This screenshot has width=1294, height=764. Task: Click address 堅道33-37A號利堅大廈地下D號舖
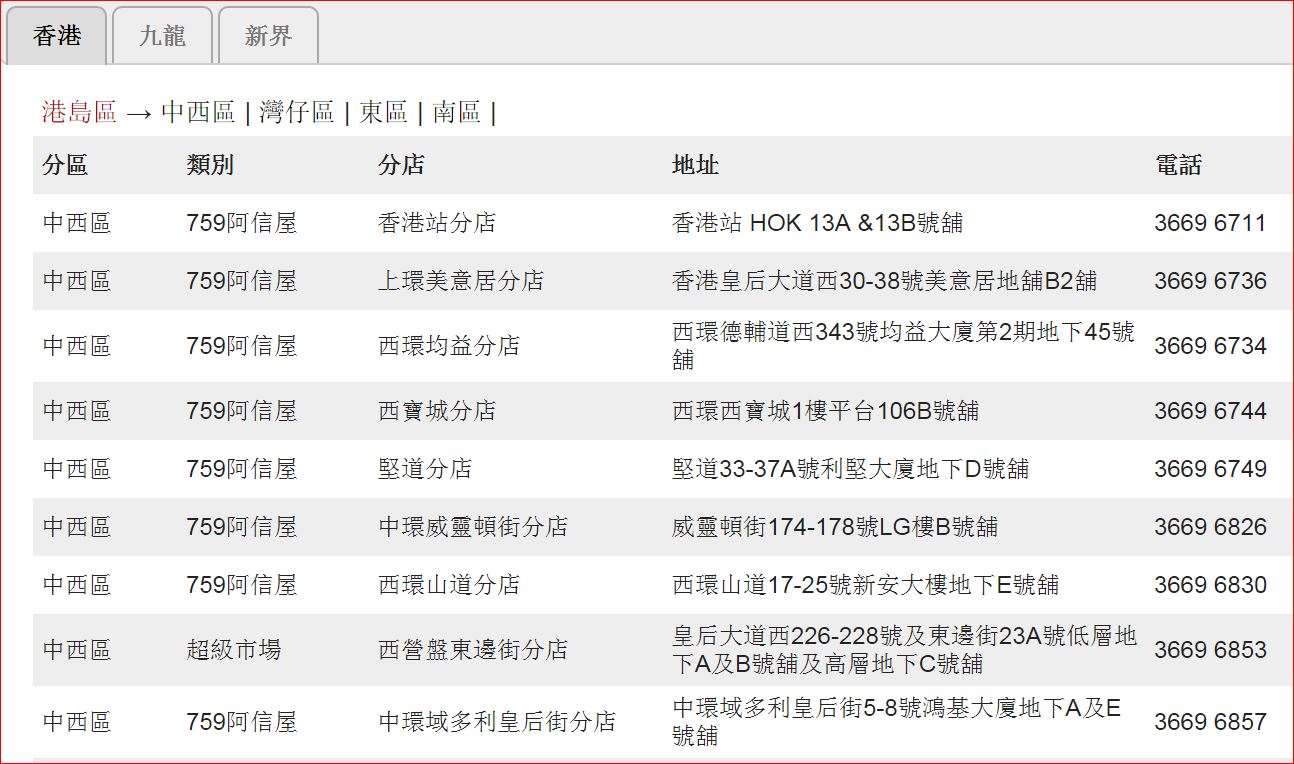point(850,469)
